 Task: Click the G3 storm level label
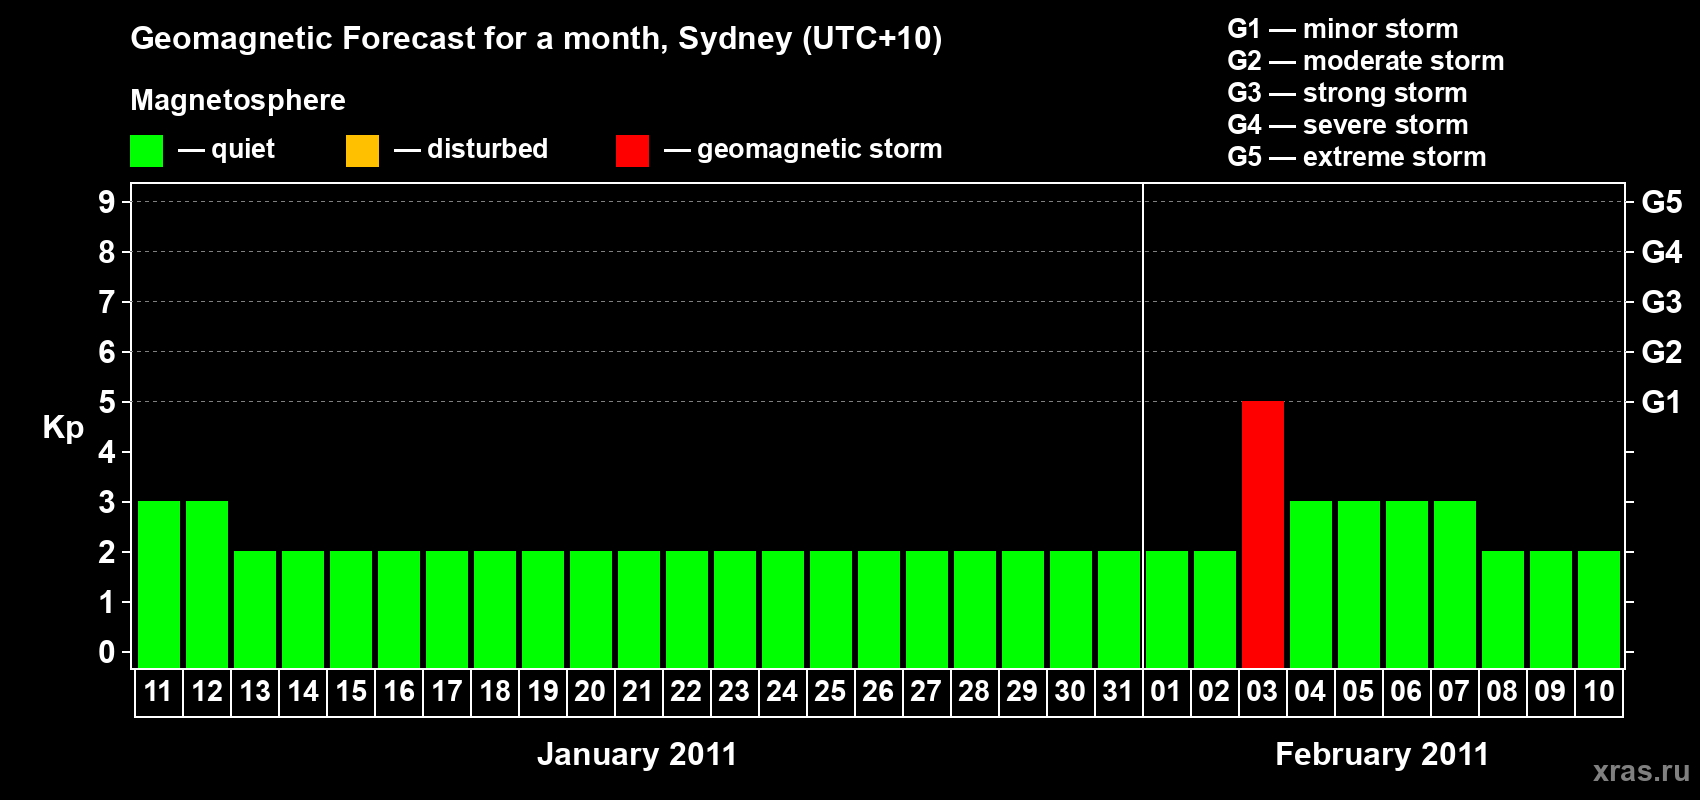1661,302
